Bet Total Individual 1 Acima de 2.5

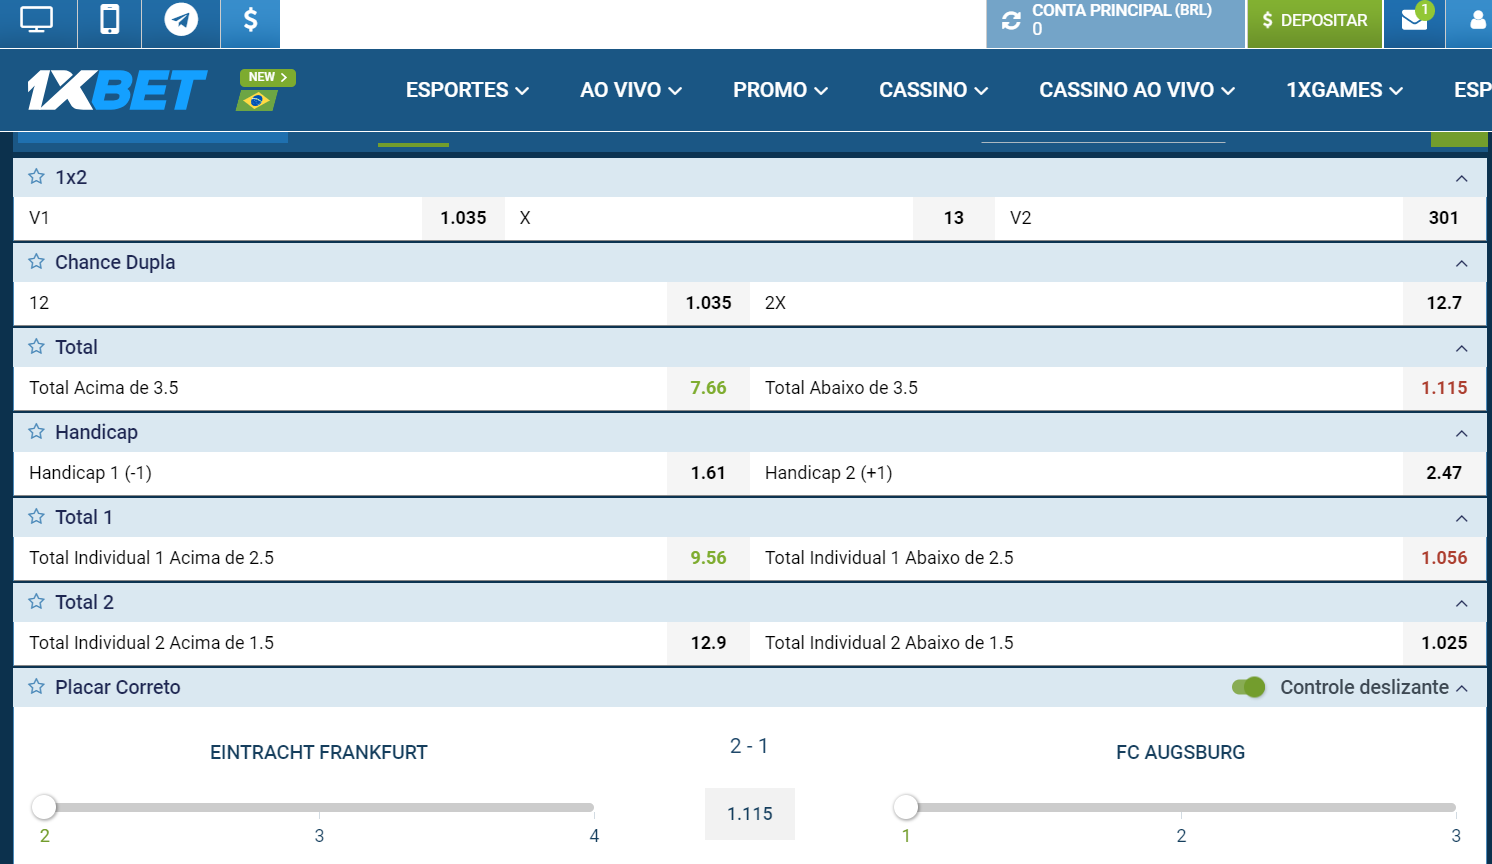click(x=382, y=558)
